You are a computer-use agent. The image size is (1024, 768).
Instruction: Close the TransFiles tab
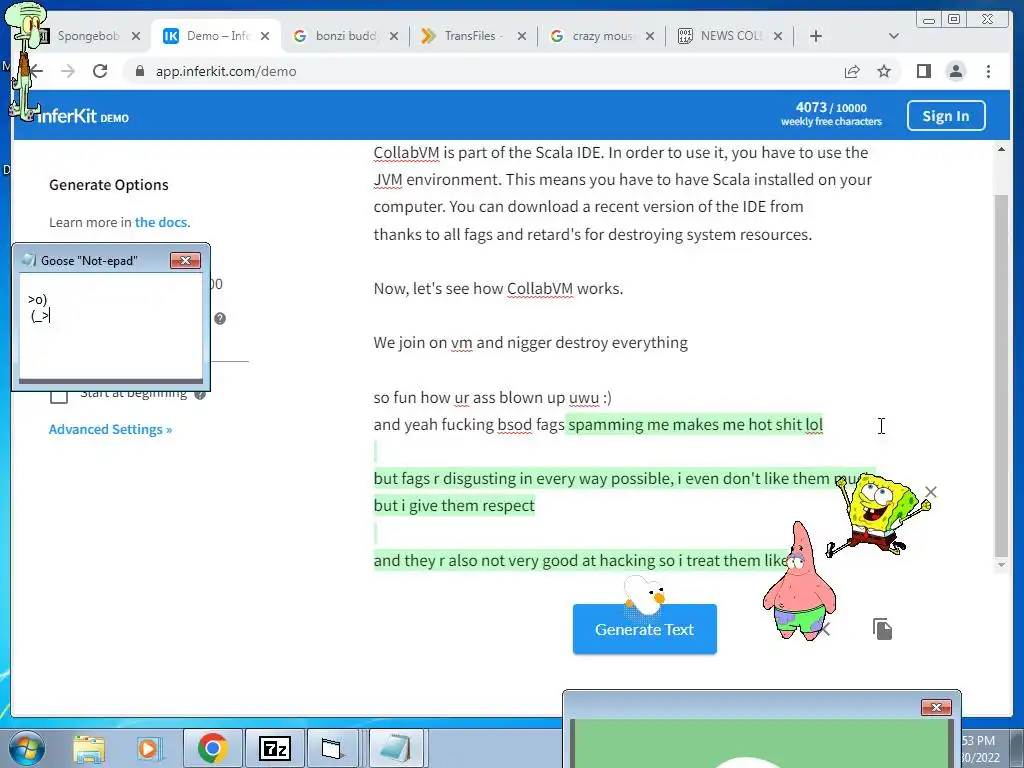522,36
